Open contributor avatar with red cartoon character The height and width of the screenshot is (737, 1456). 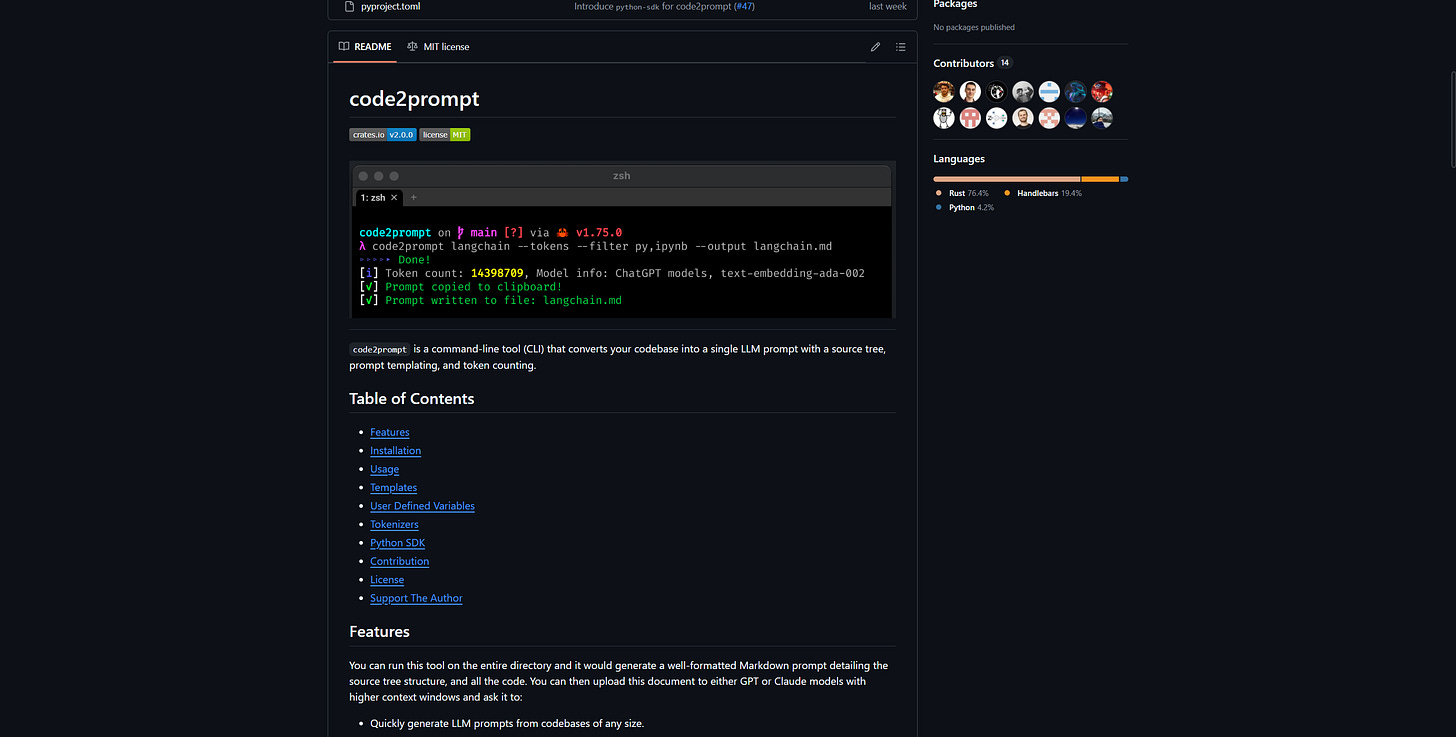tap(1102, 92)
